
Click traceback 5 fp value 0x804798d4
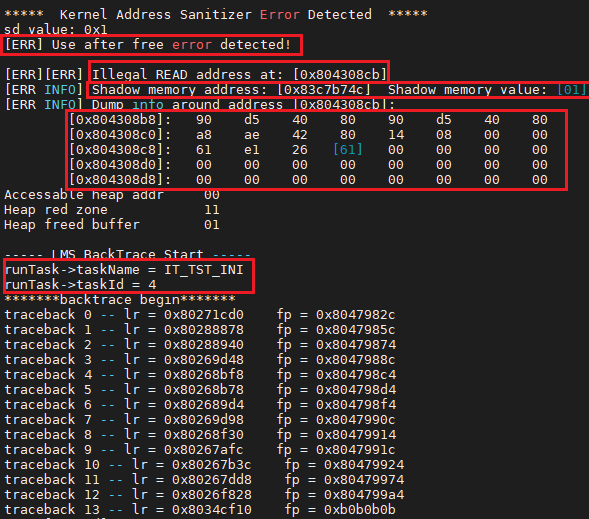coord(356,390)
